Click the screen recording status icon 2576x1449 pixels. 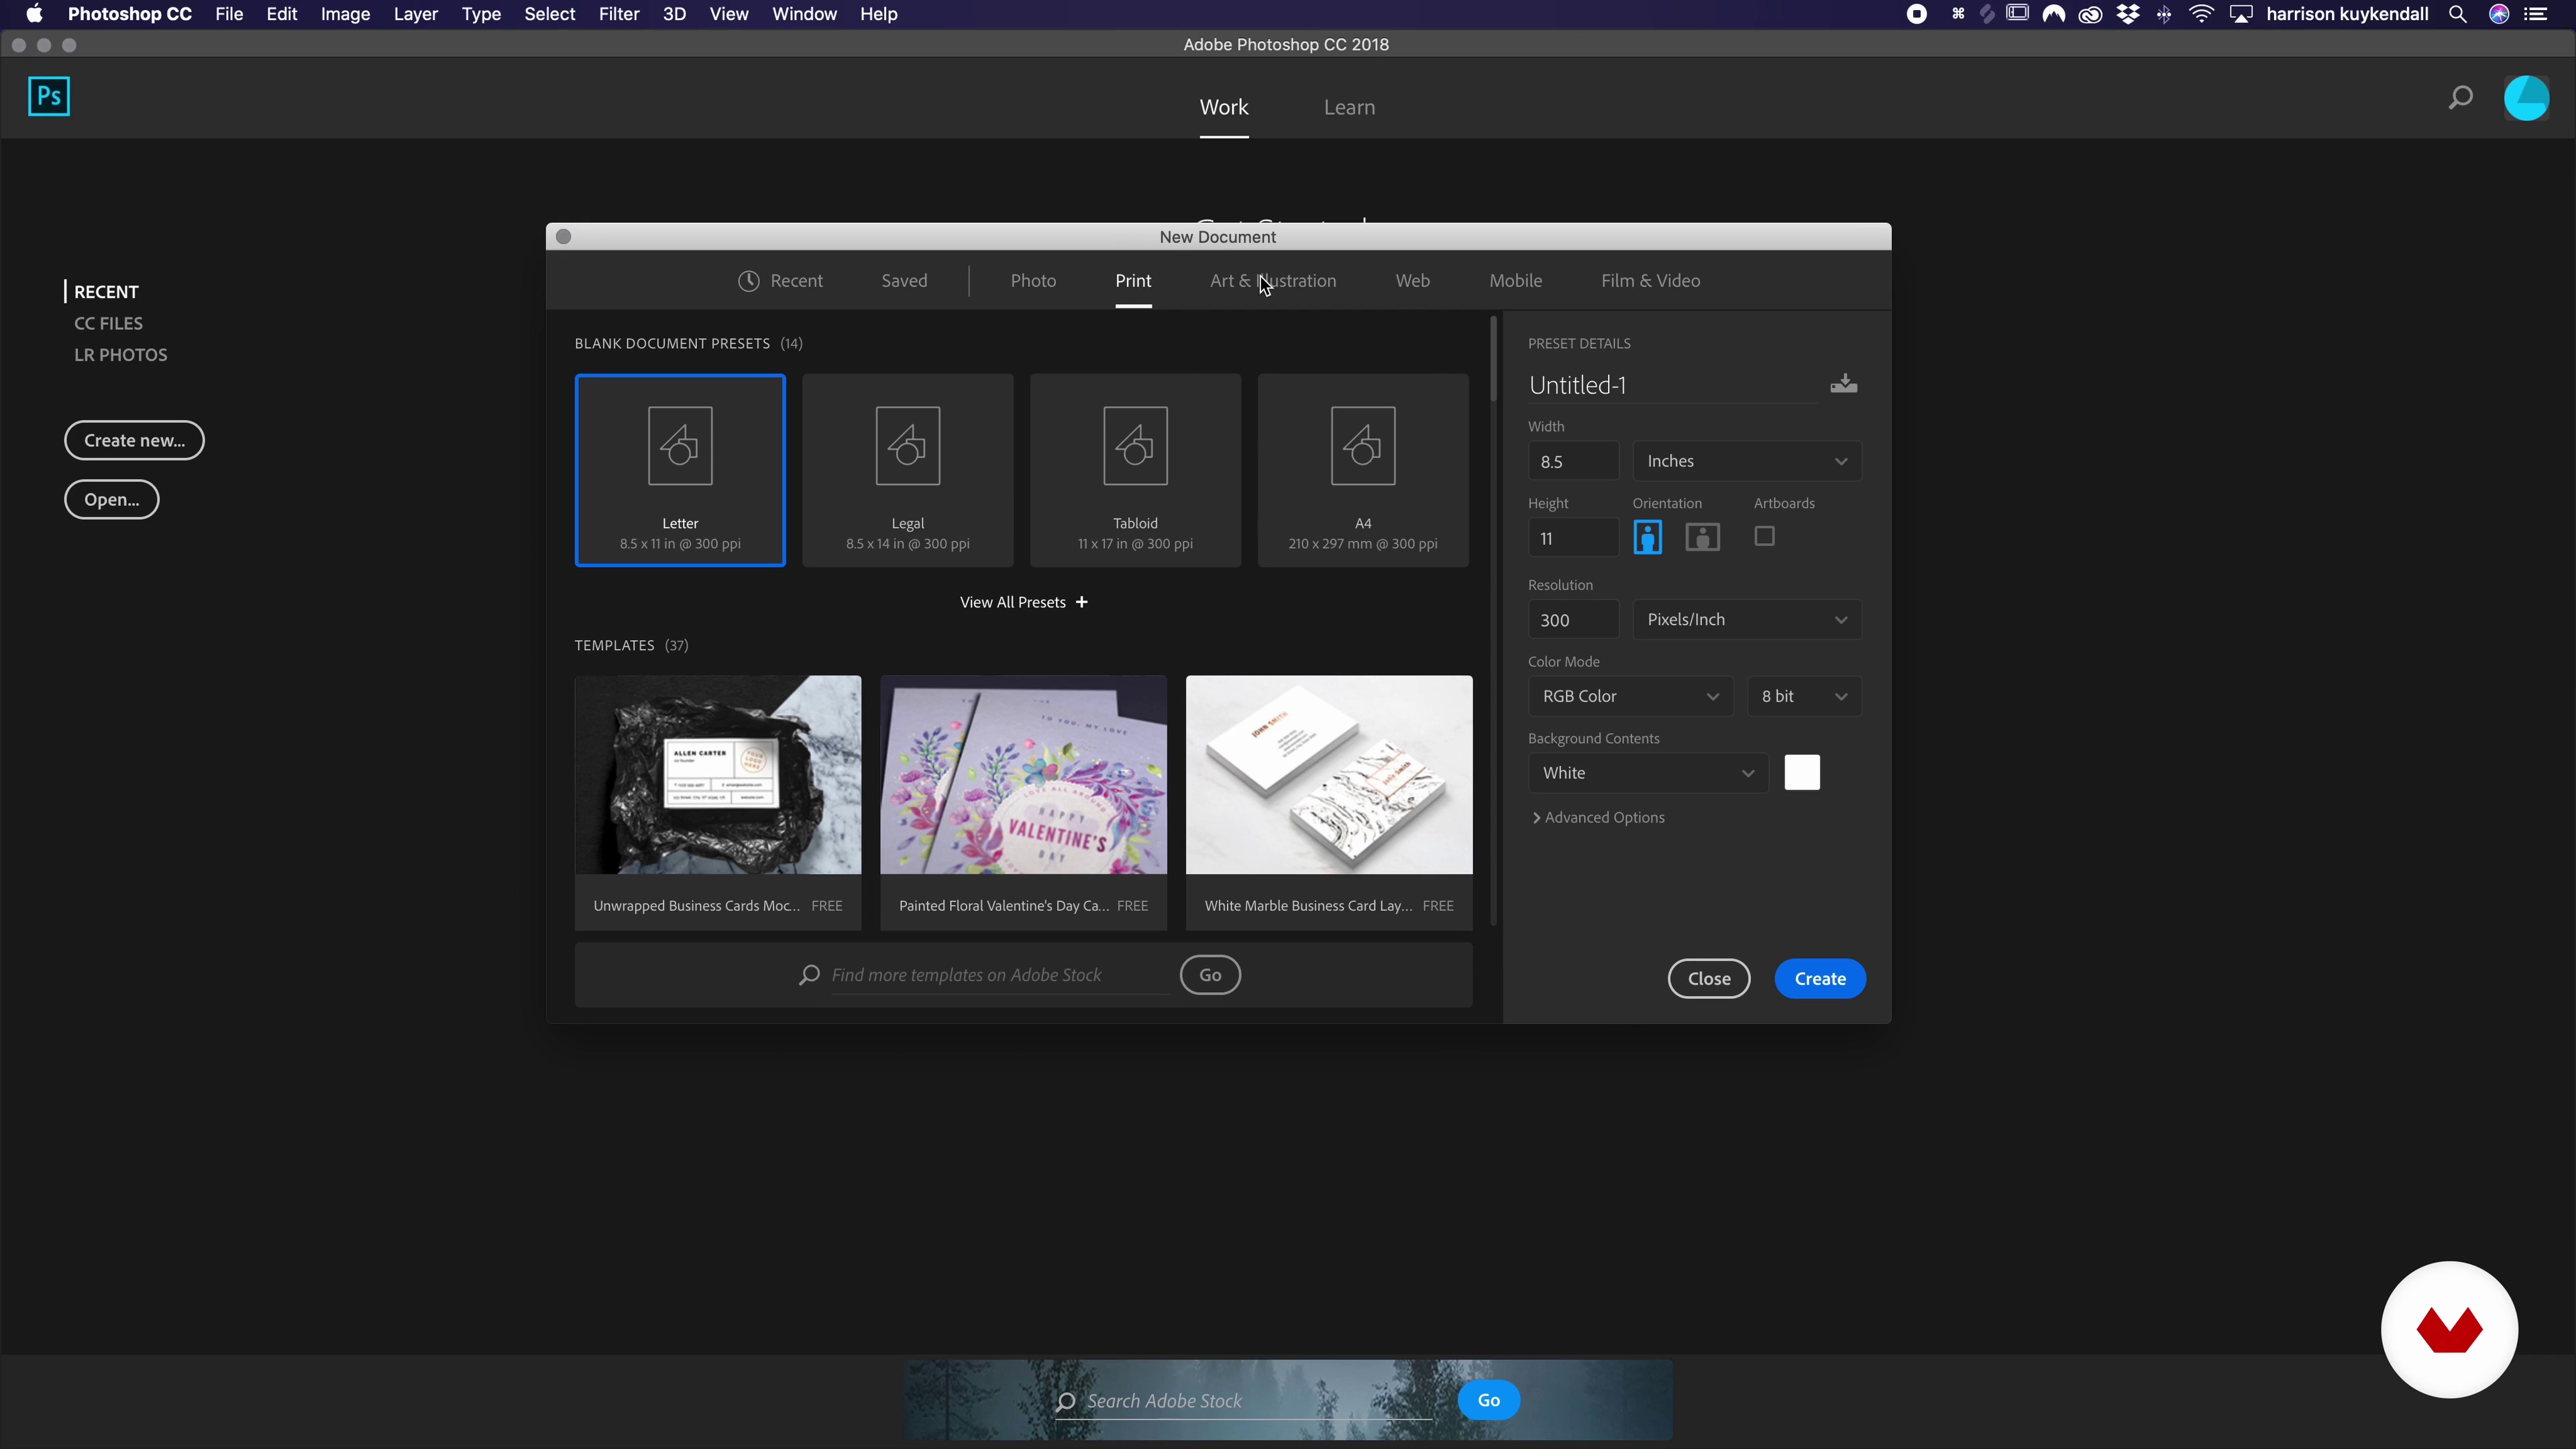pos(1916,14)
